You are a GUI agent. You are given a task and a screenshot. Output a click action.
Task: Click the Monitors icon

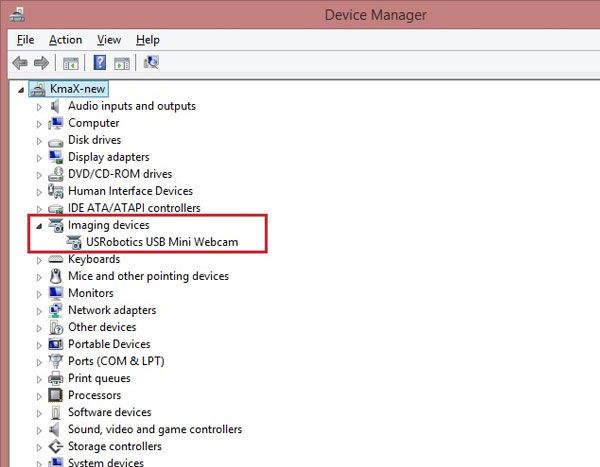56,293
